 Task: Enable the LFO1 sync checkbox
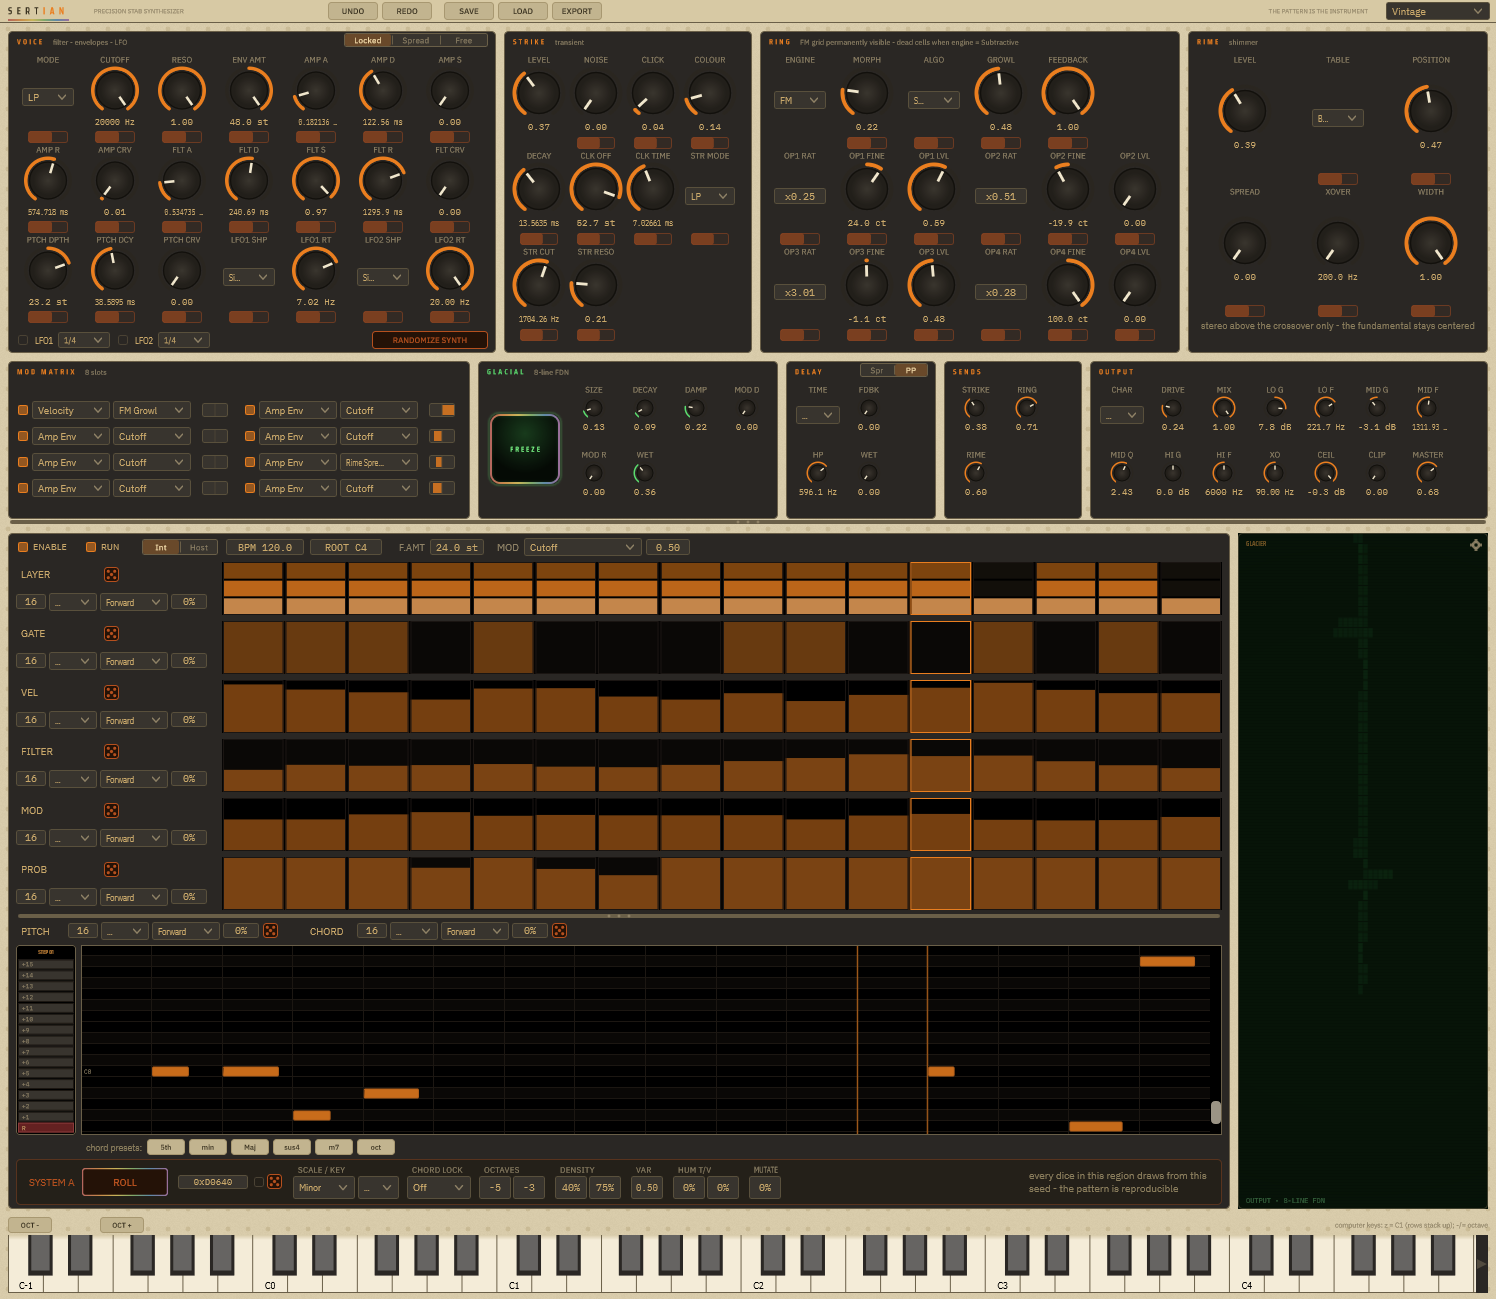click(24, 340)
